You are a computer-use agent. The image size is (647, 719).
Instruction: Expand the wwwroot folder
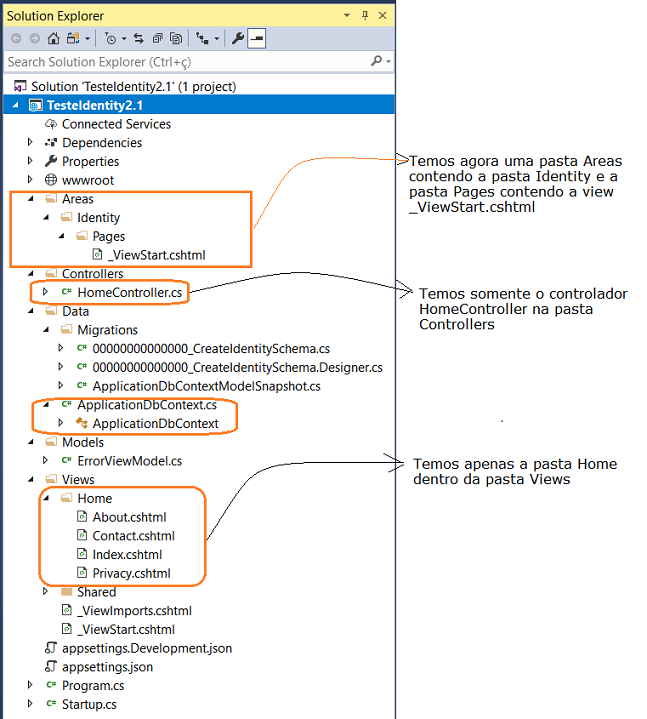pos(30,180)
